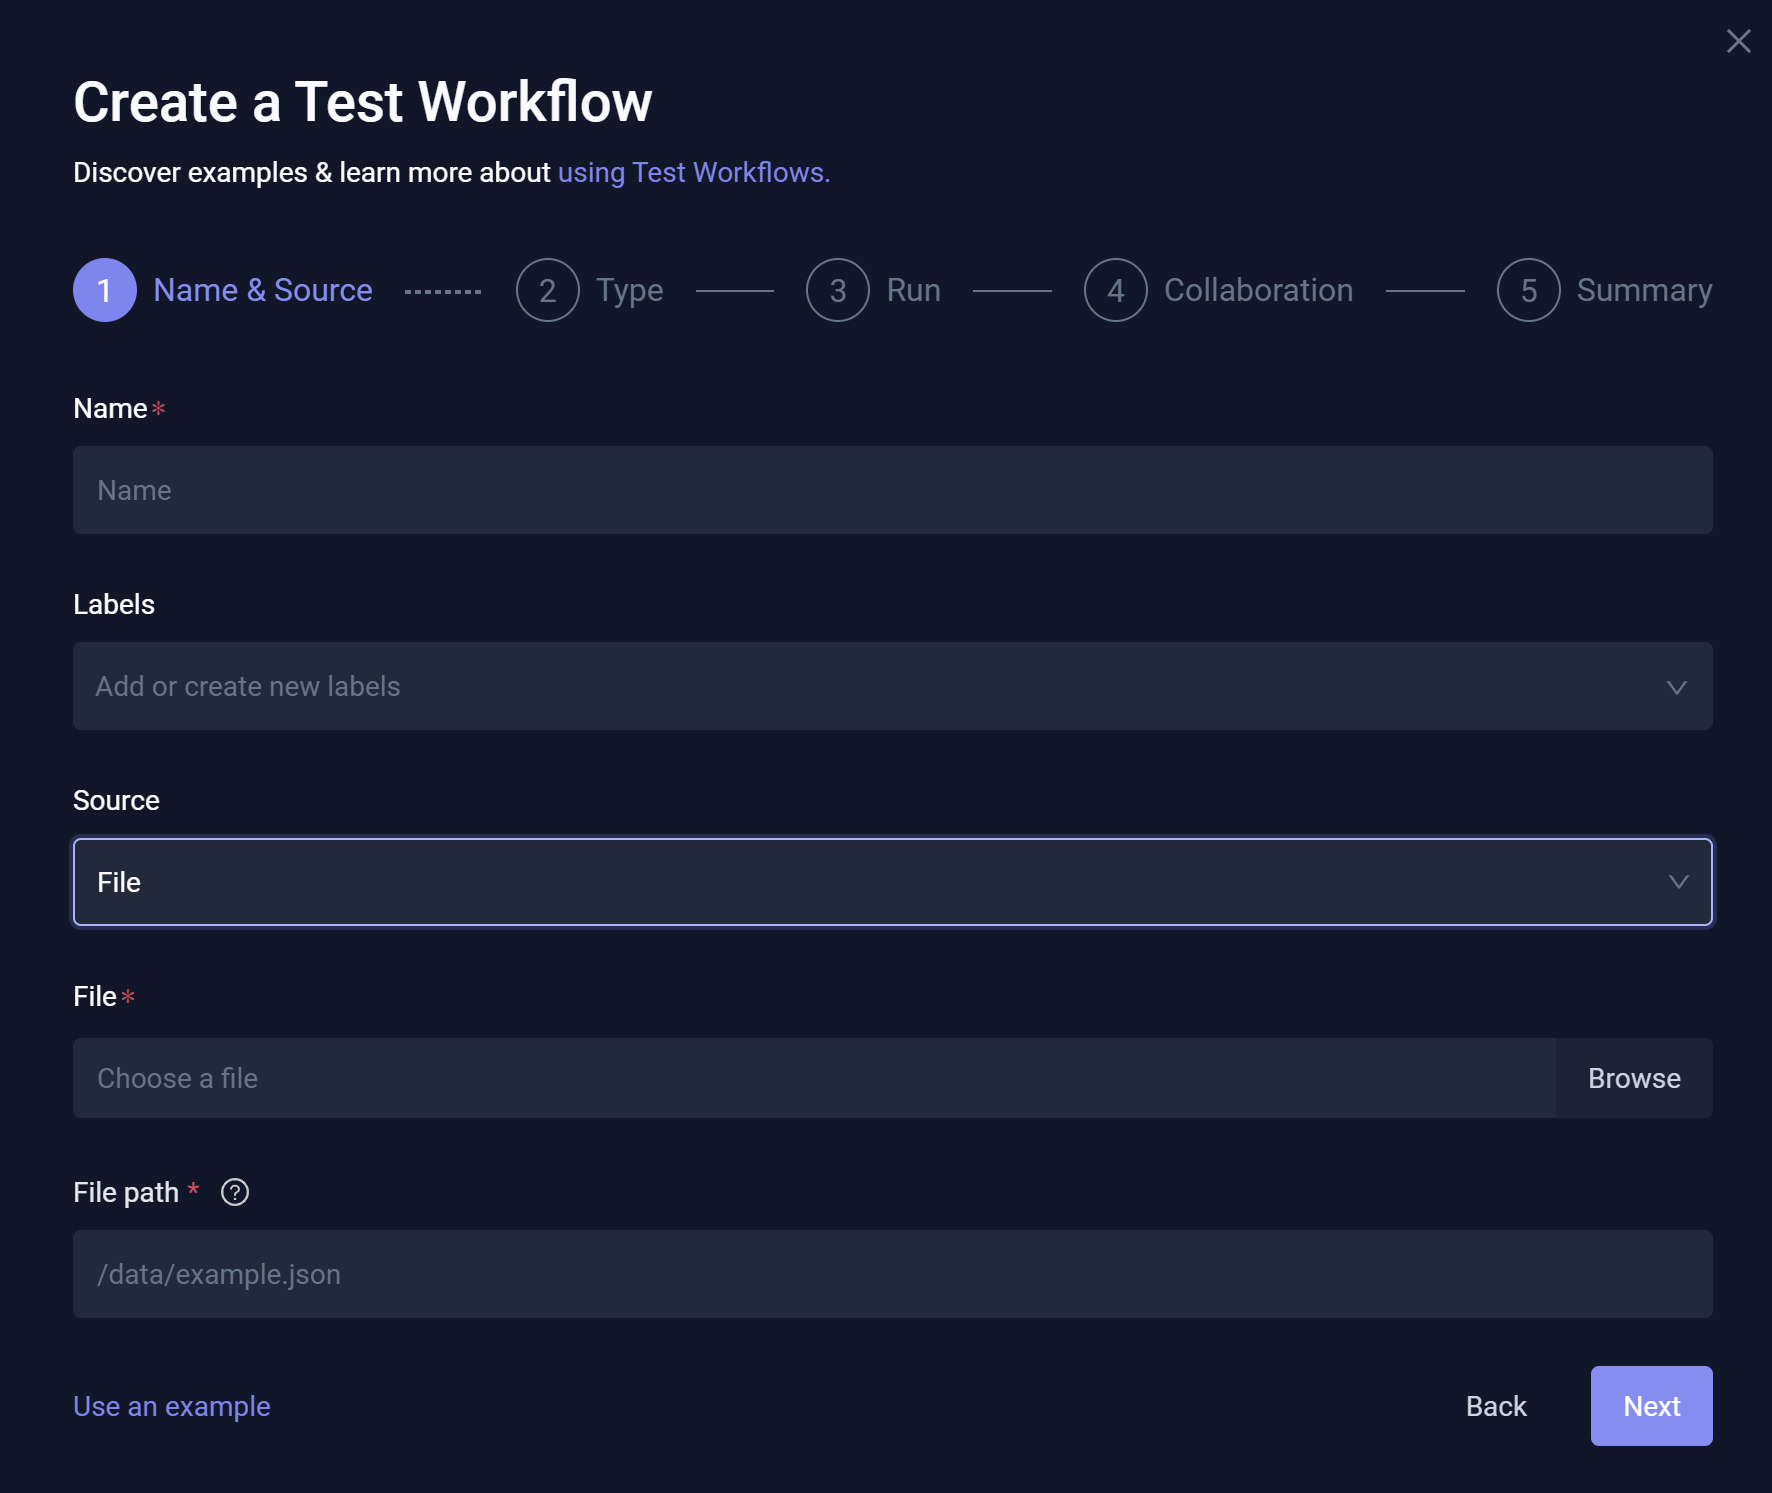Open the Labels dropdown chevron

coord(1676,686)
